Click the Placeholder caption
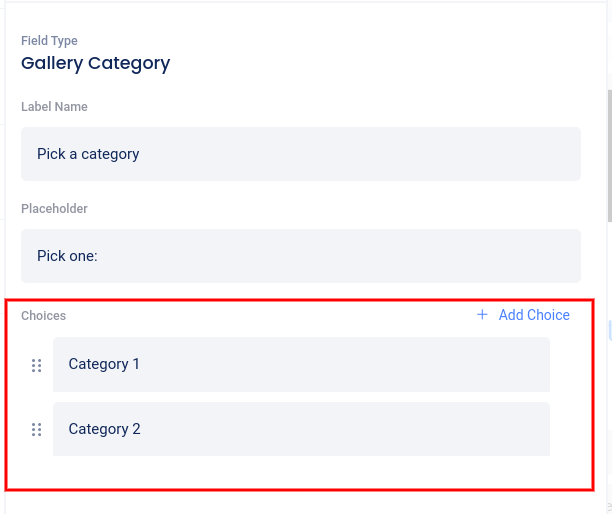 tap(54, 209)
